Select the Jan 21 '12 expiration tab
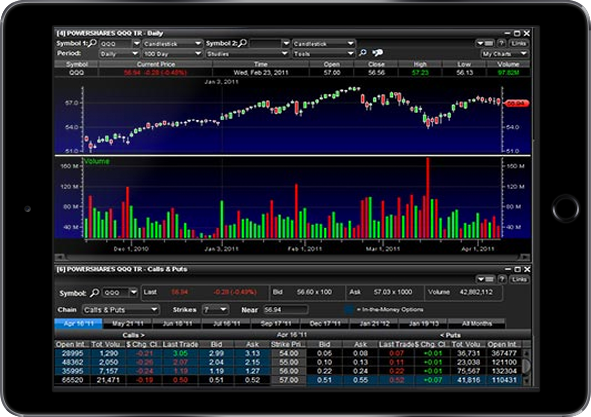The height and width of the screenshot is (417, 591). point(374,323)
